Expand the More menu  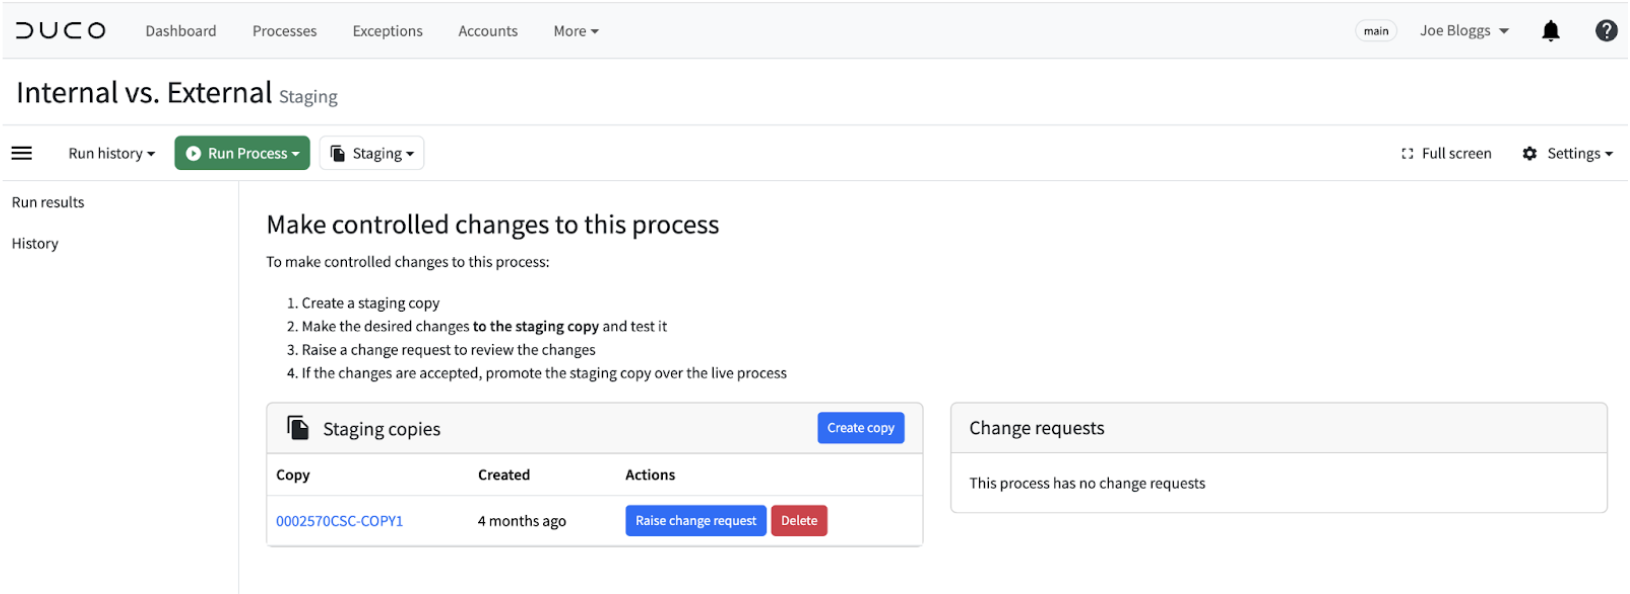pos(576,31)
